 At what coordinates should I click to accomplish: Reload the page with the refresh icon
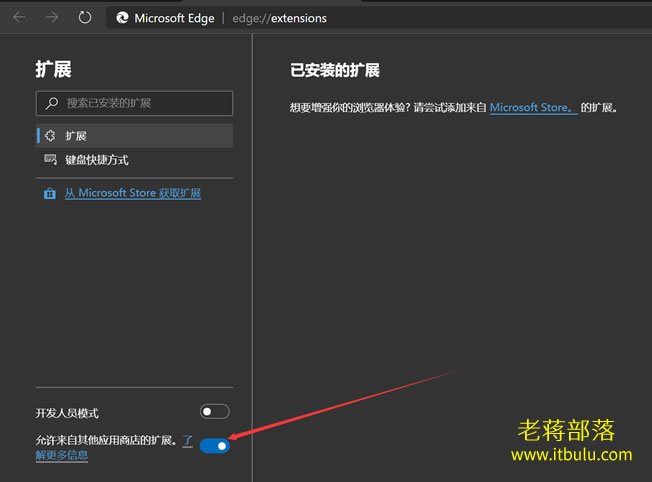click(85, 17)
